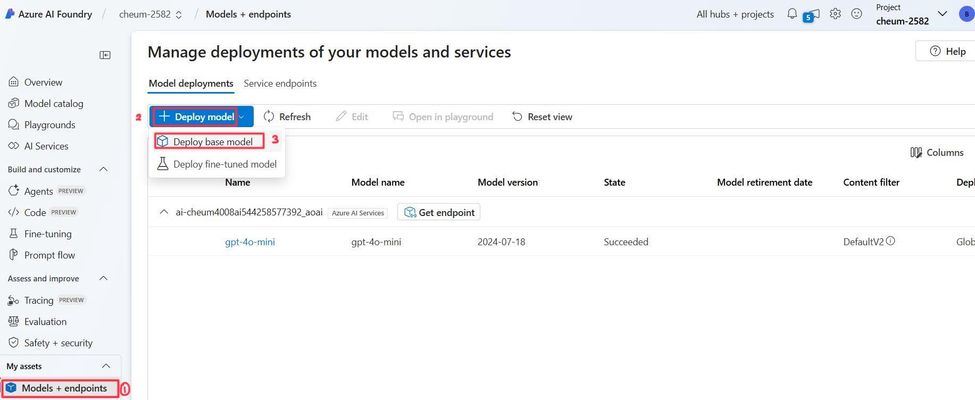The image size is (975, 400).
Task: Switch to the Model deployments tab
Action: 191,83
